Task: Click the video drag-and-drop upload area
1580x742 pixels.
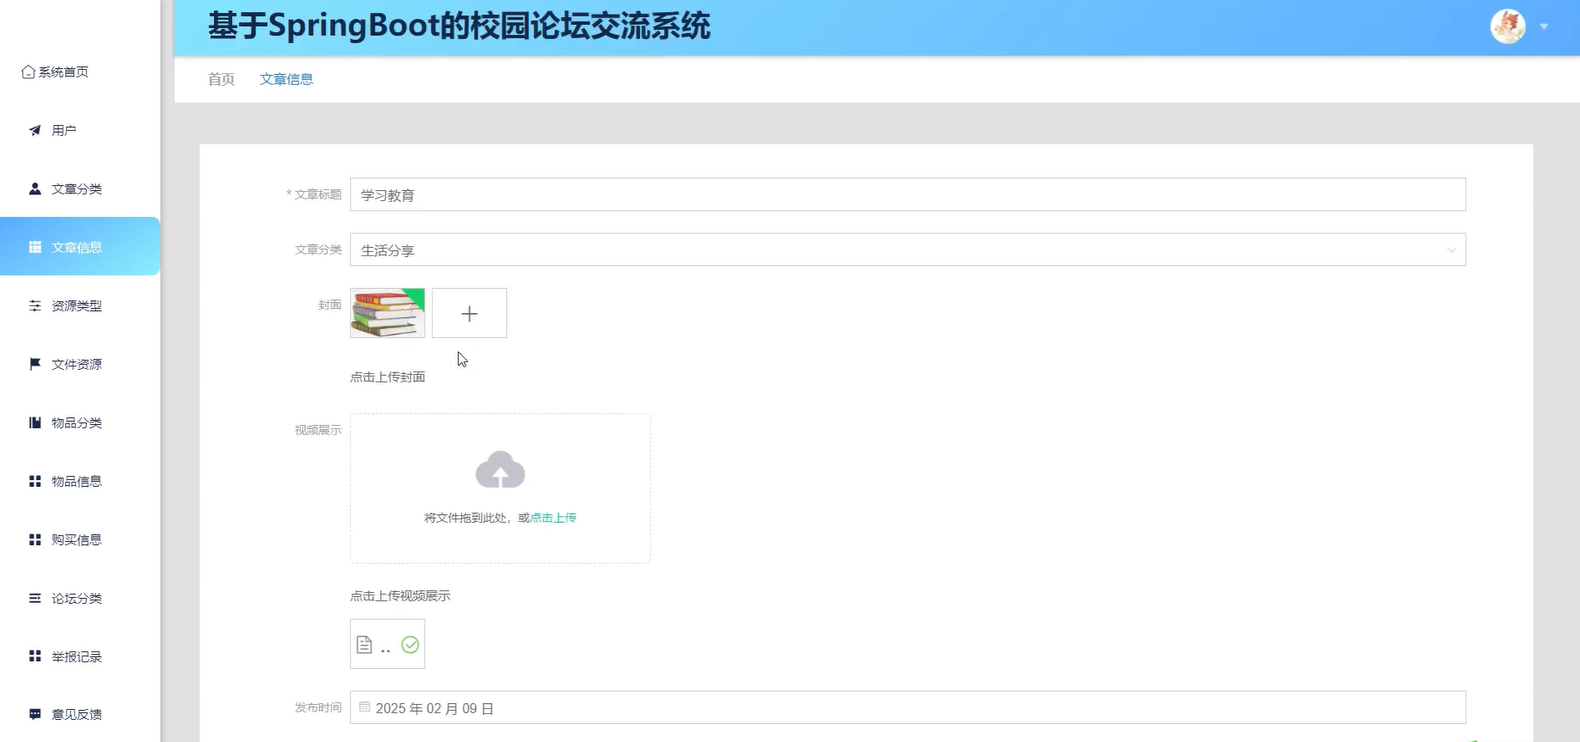Action: [500, 489]
